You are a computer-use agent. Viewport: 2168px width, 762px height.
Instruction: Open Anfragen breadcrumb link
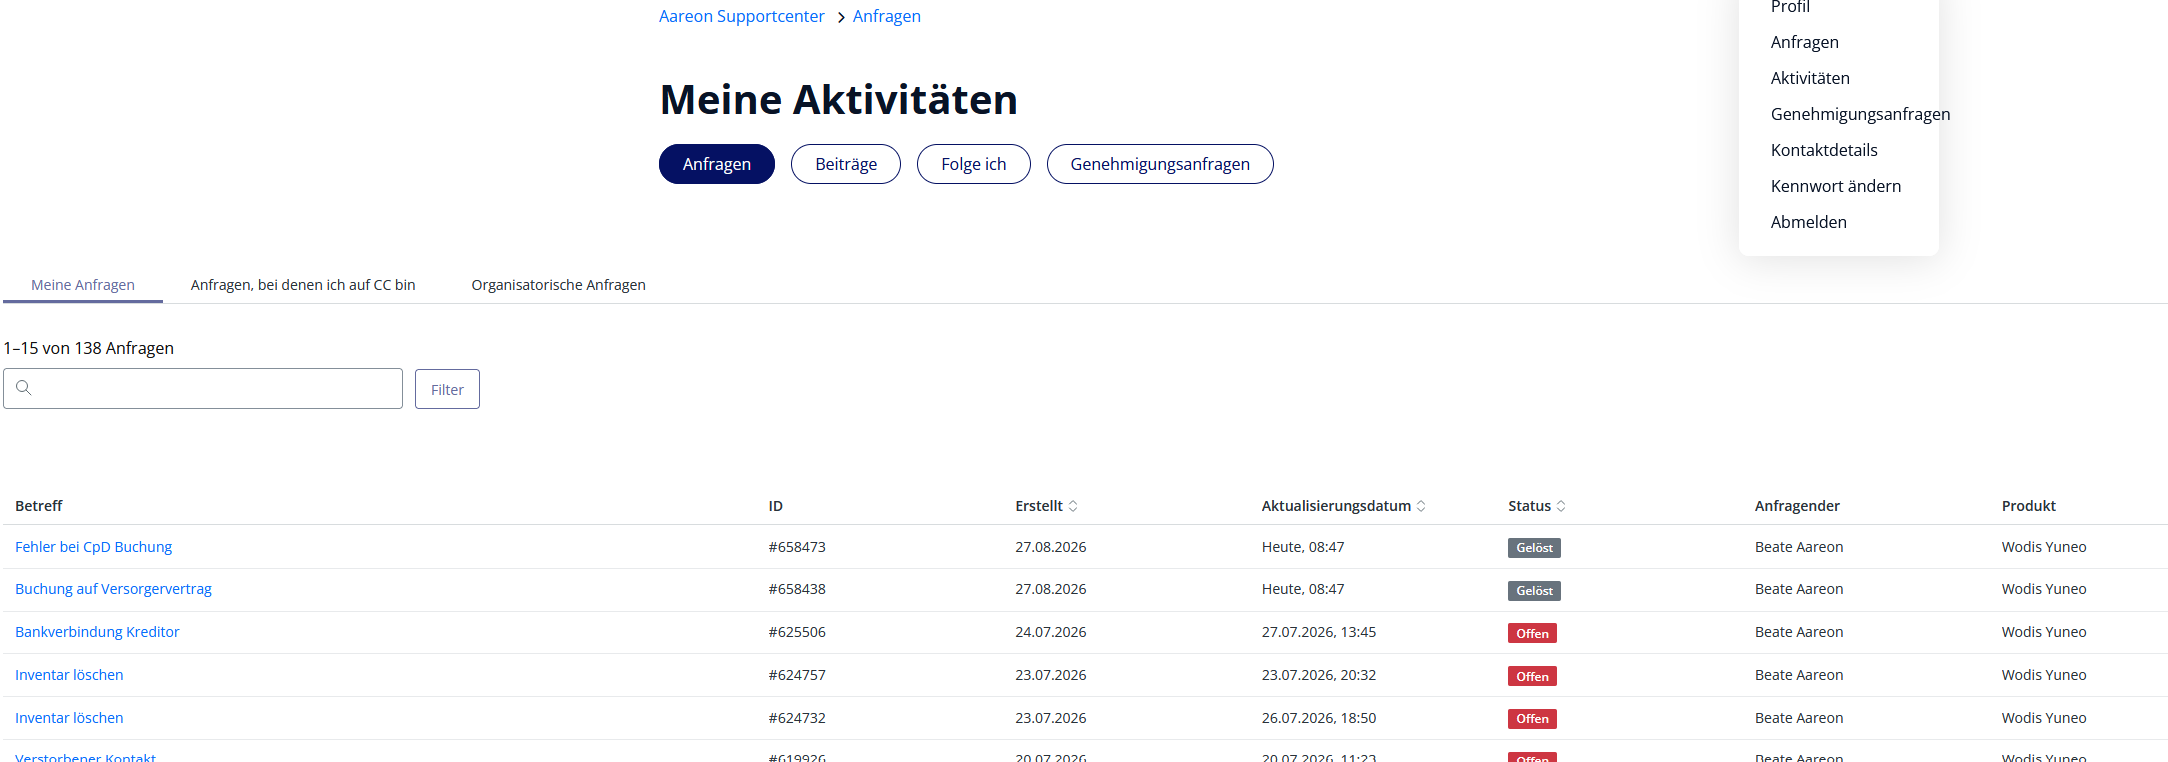tap(886, 16)
